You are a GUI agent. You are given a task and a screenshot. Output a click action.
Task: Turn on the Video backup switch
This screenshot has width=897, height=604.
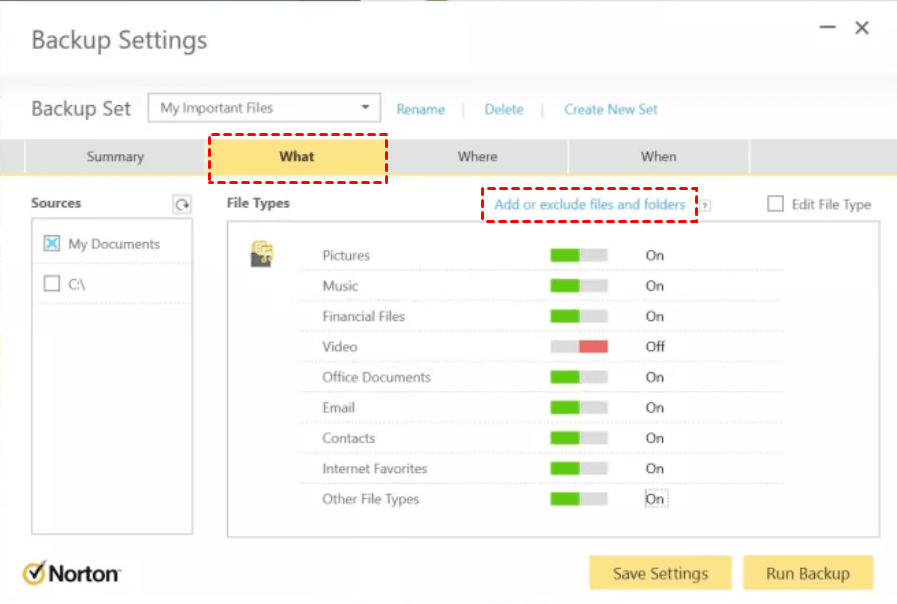click(x=579, y=347)
